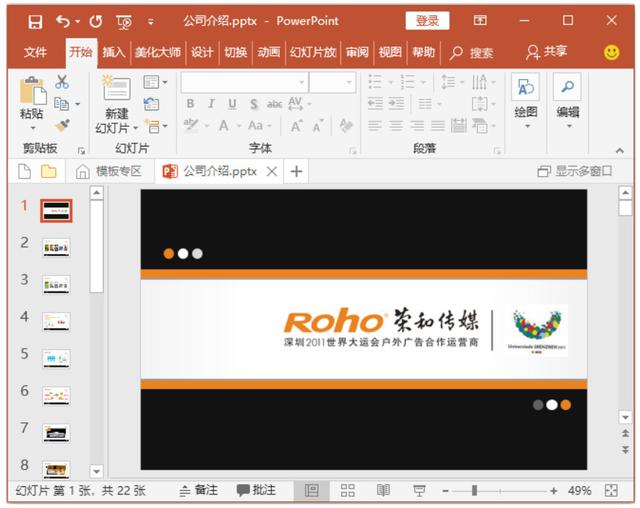Screen dimensions: 640x508
Task: Open Ribbon Display Options icon
Action: 480,20
